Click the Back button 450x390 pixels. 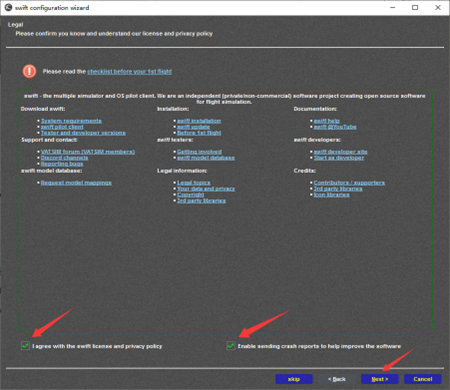[337, 379]
